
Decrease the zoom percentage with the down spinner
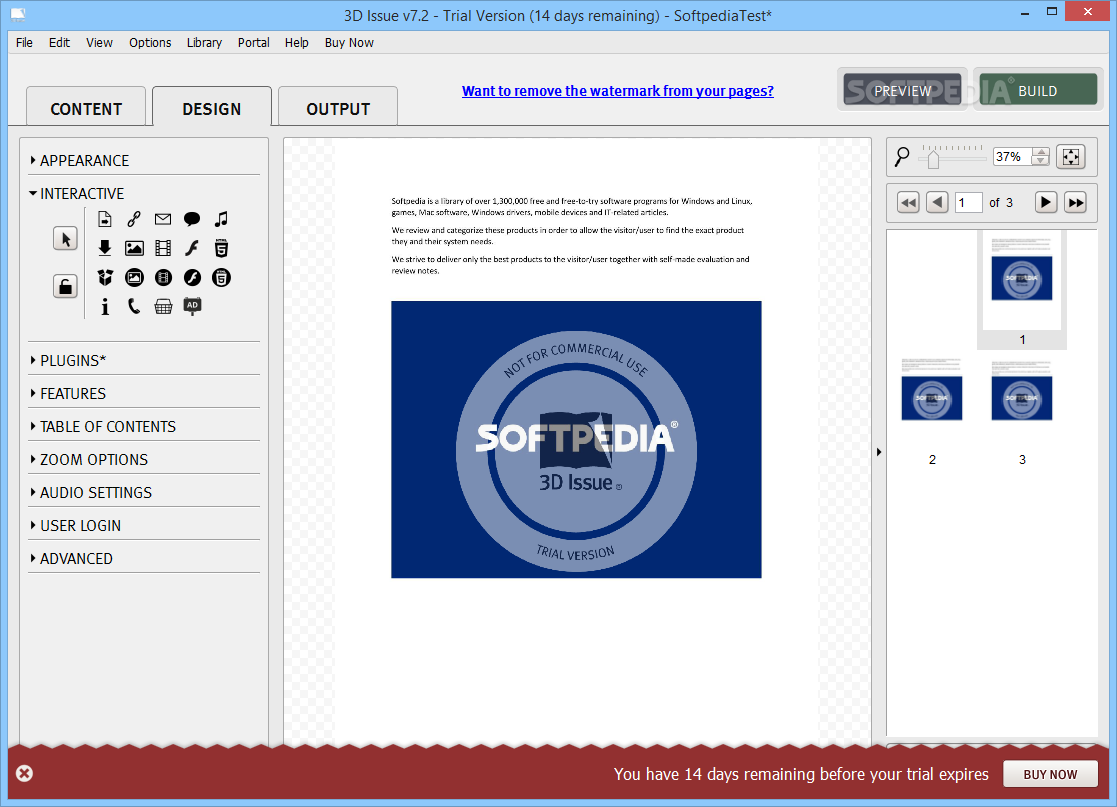click(x=1041, y=161)
